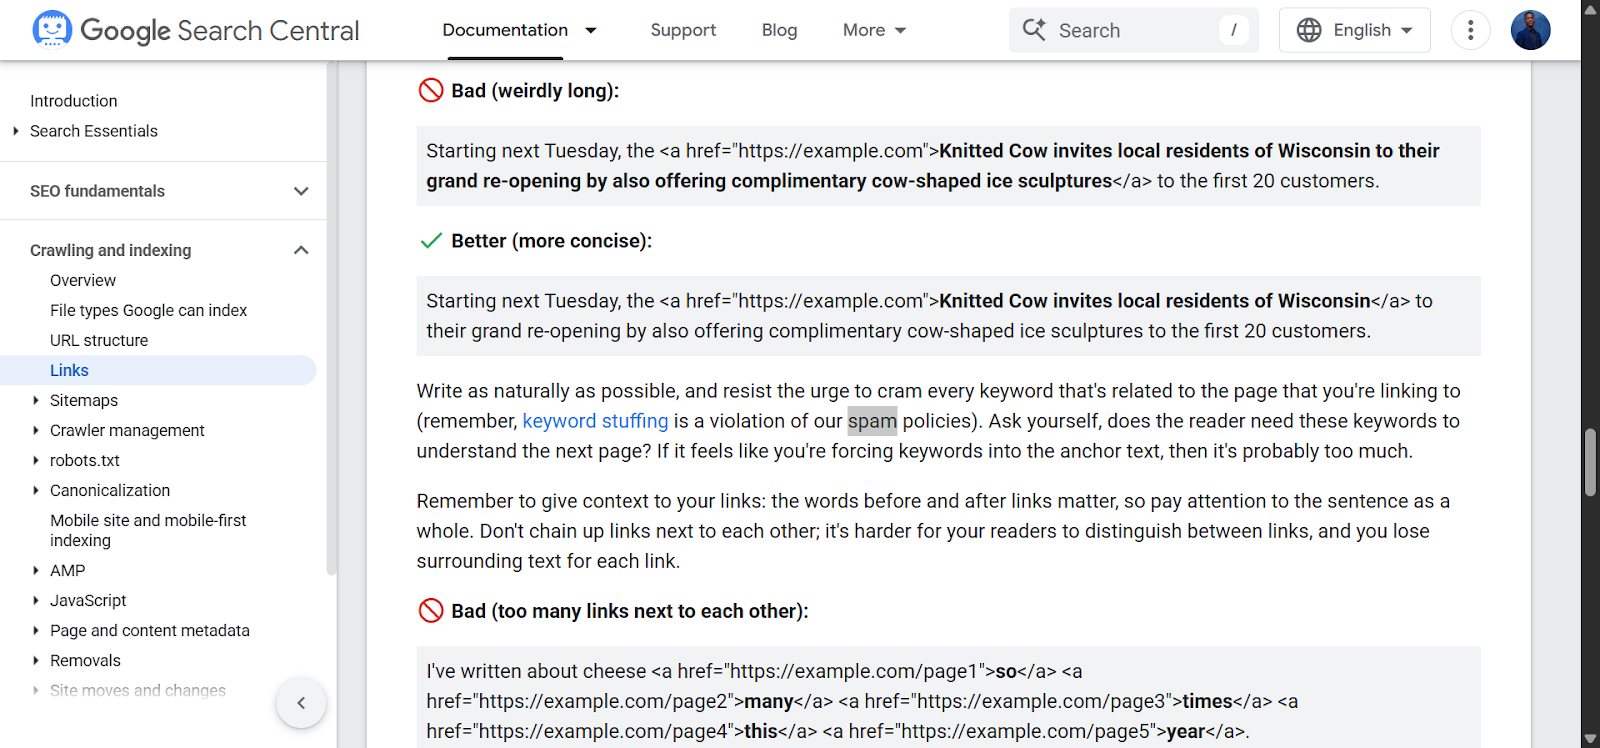Click the green checkmark beside Better example
The width and height of the screenshot is (1600, 748).
click(x=430, y=240)
